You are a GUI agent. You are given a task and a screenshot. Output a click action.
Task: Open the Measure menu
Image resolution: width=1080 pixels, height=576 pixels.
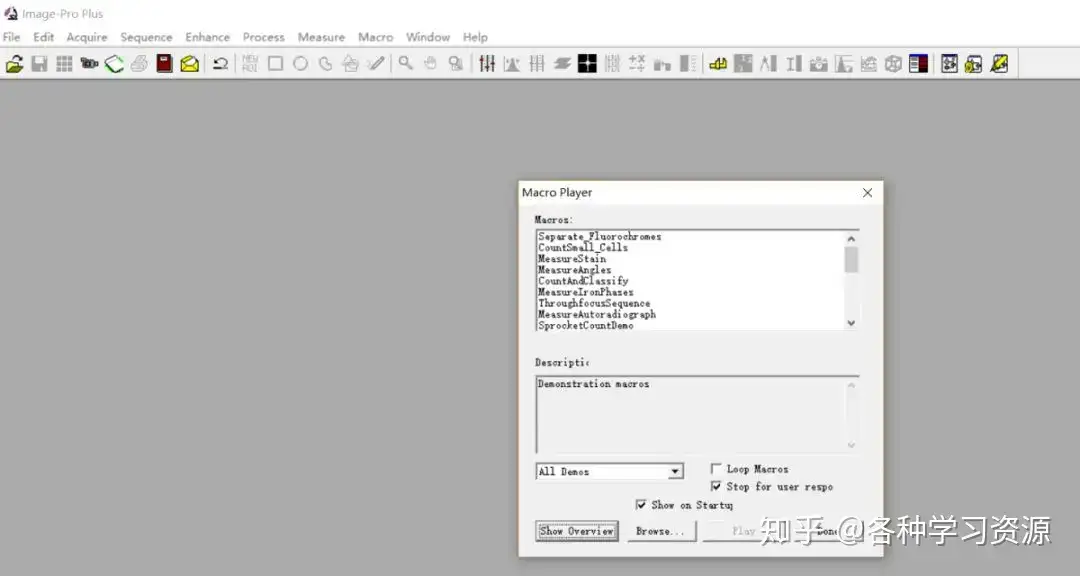(321, 37)
